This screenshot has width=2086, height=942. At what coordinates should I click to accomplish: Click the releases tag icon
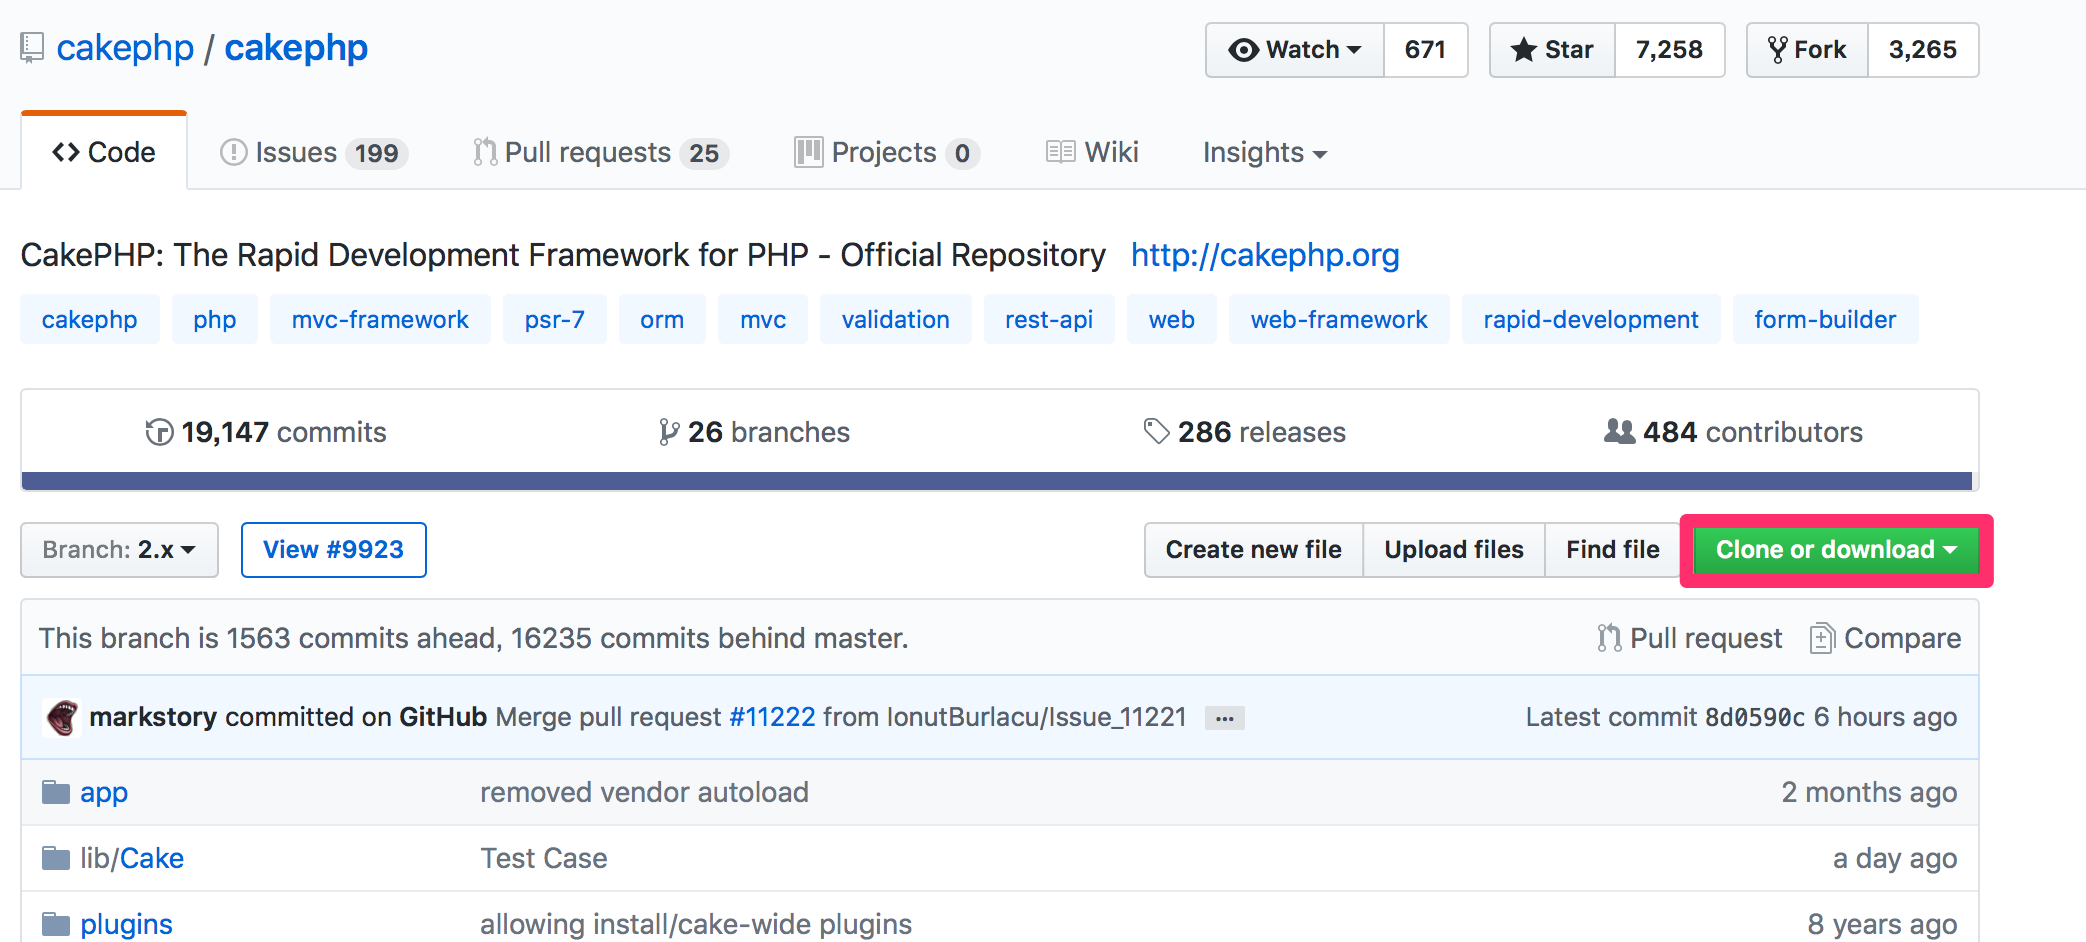pyautogui.click(x=1156, y=432)
